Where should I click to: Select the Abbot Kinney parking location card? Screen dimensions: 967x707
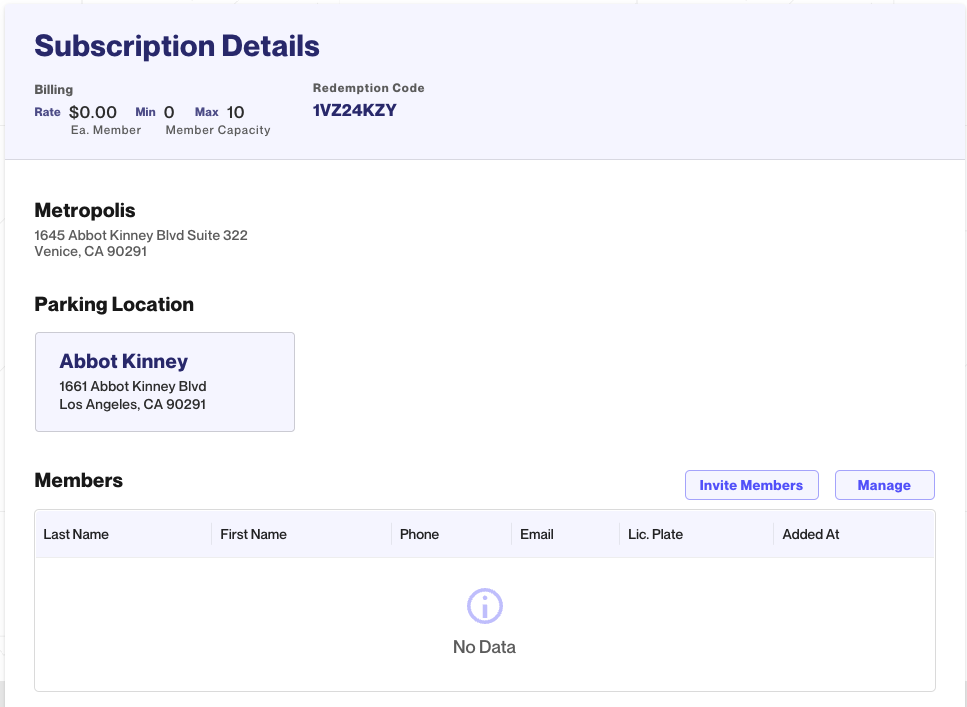point(165,382)
